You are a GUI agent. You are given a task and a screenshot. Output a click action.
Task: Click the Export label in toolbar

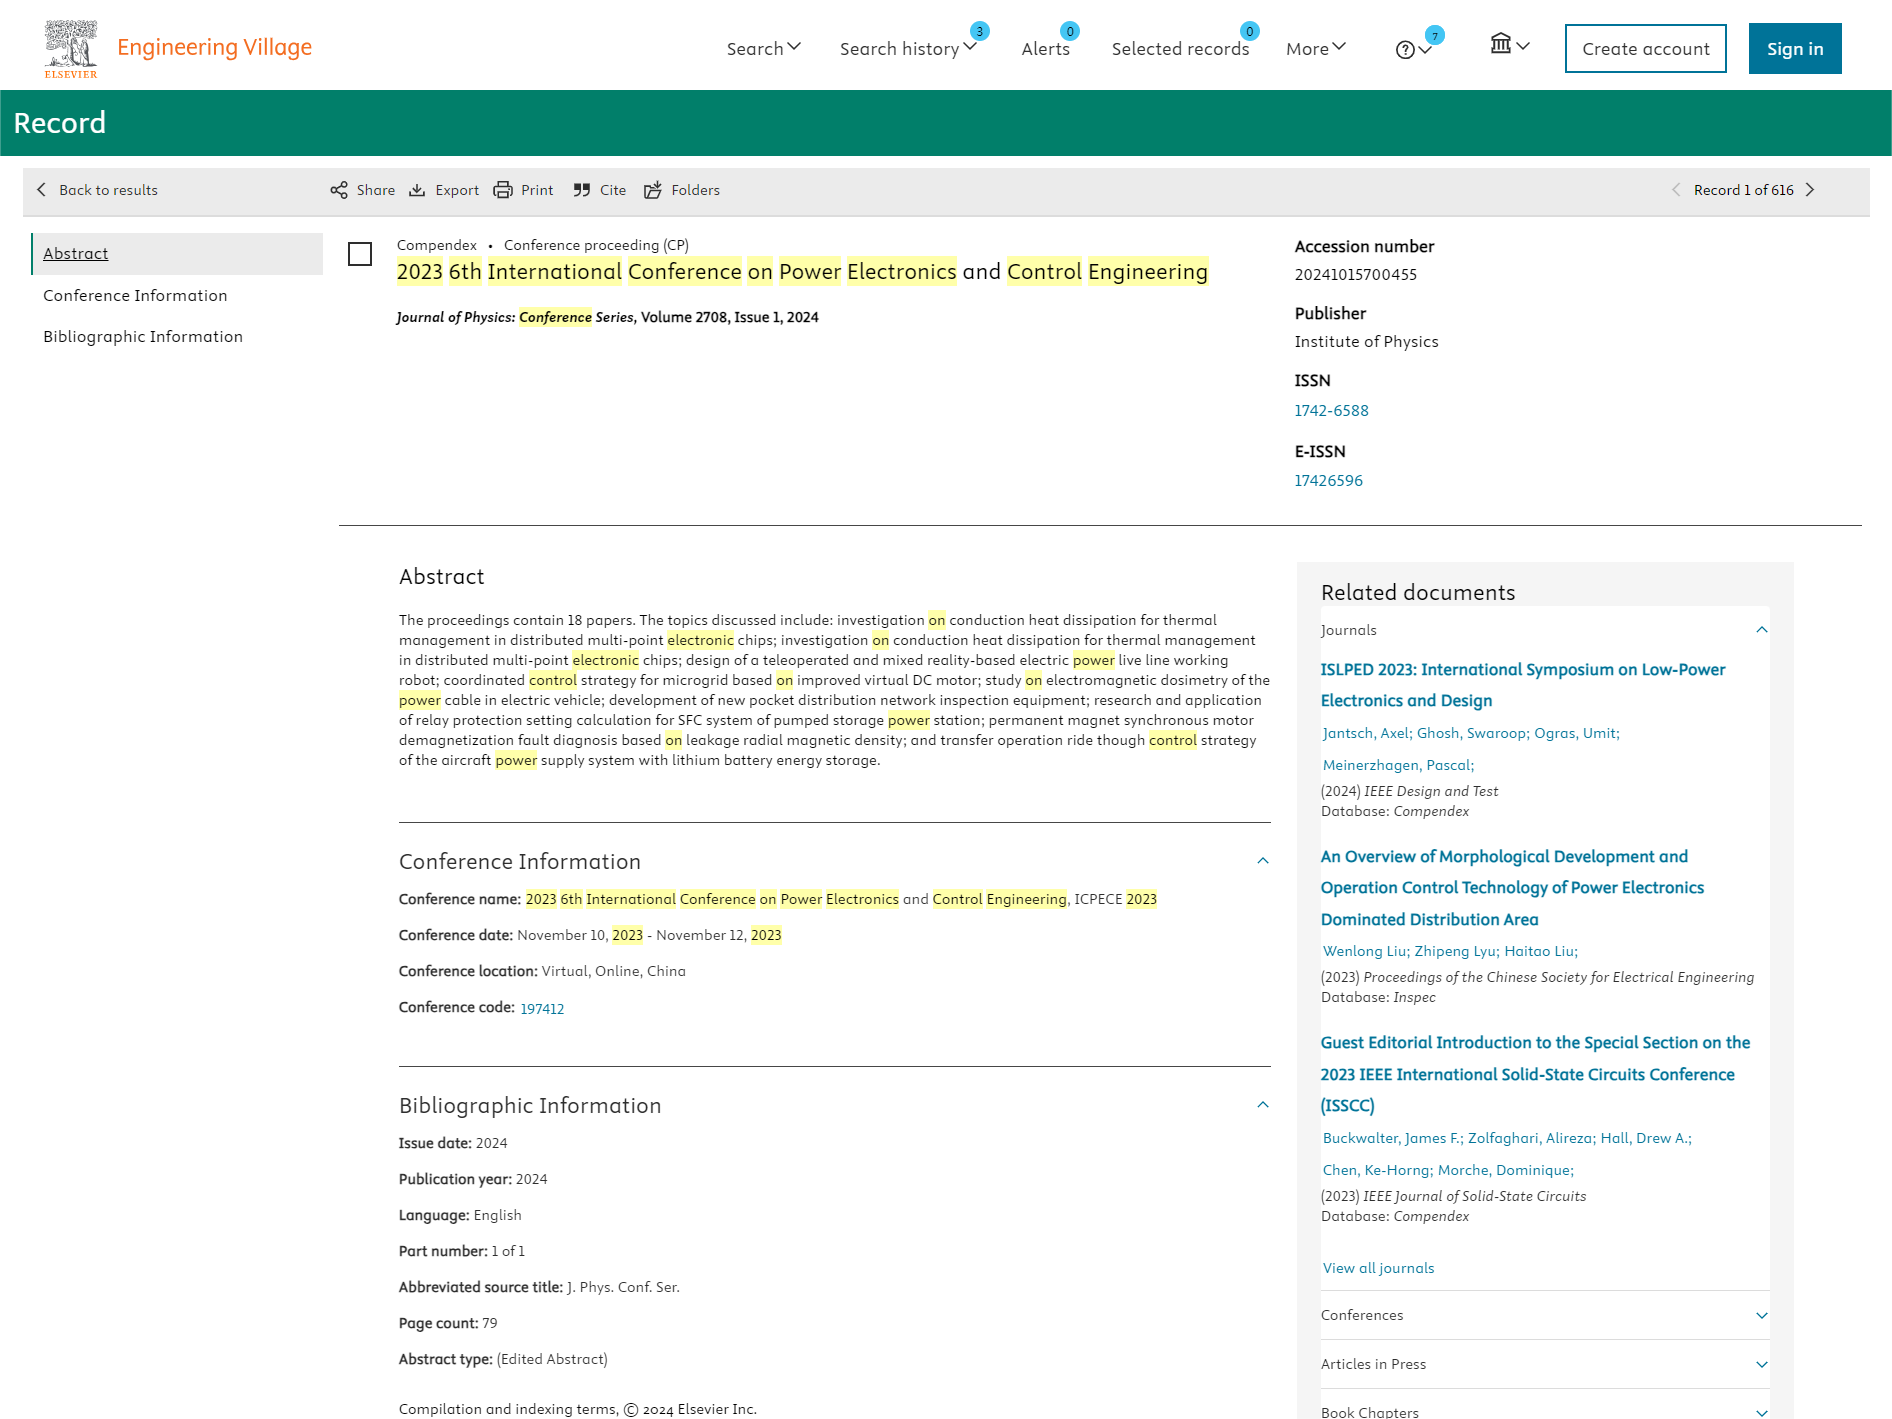point(457,190)
